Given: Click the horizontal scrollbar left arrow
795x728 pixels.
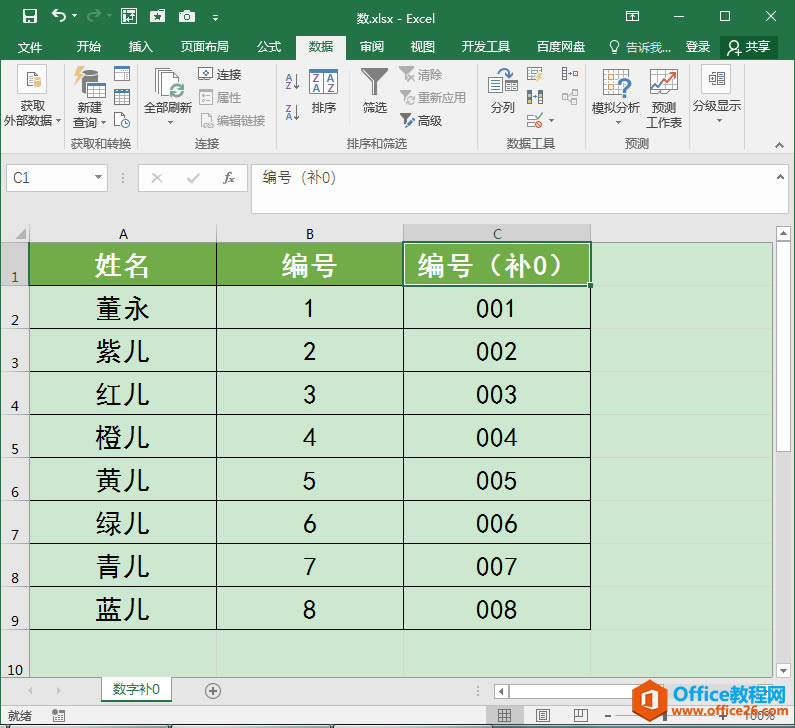Looking at the screenshot, I should click(x=501, y=691).
